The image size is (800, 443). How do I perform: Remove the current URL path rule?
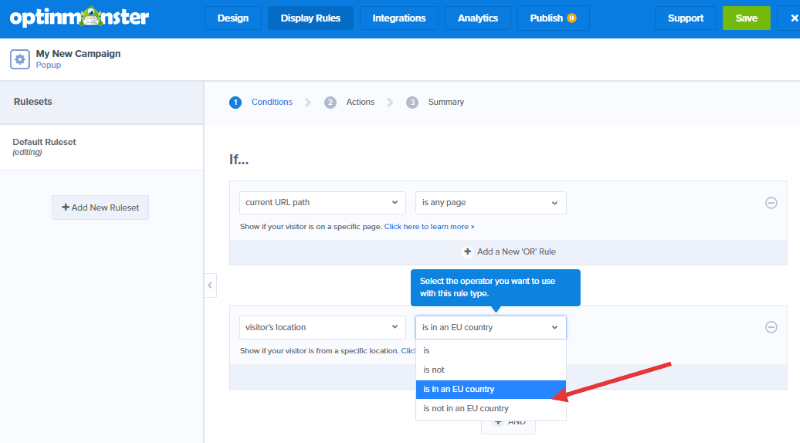(771, 202)
